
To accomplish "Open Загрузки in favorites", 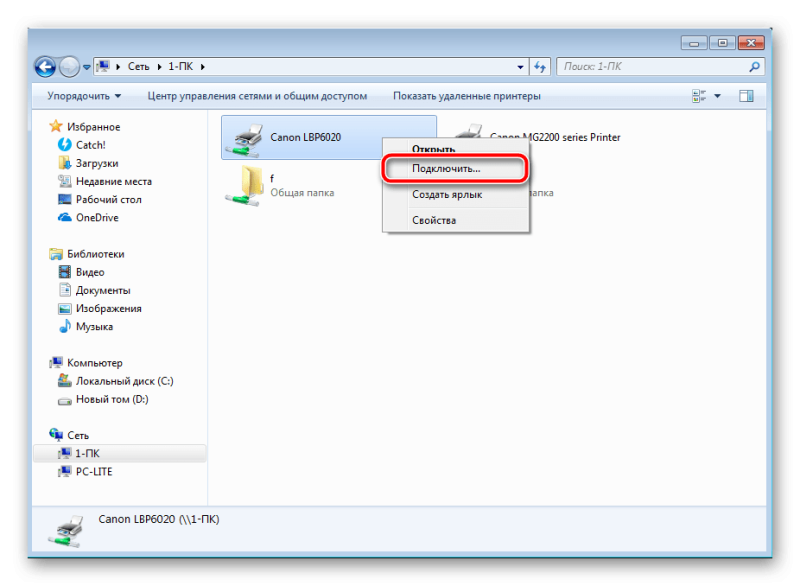I will [97, 163].
